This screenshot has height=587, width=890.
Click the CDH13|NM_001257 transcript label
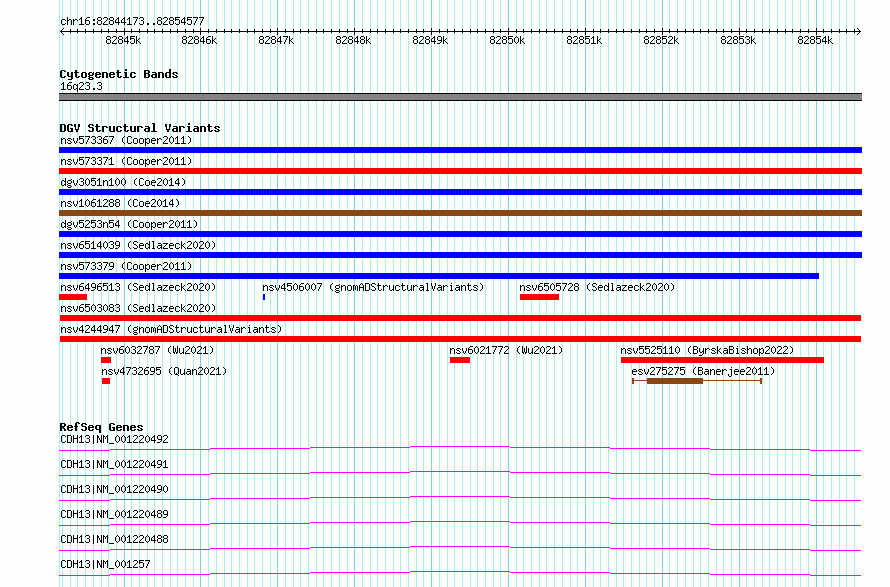105,564
